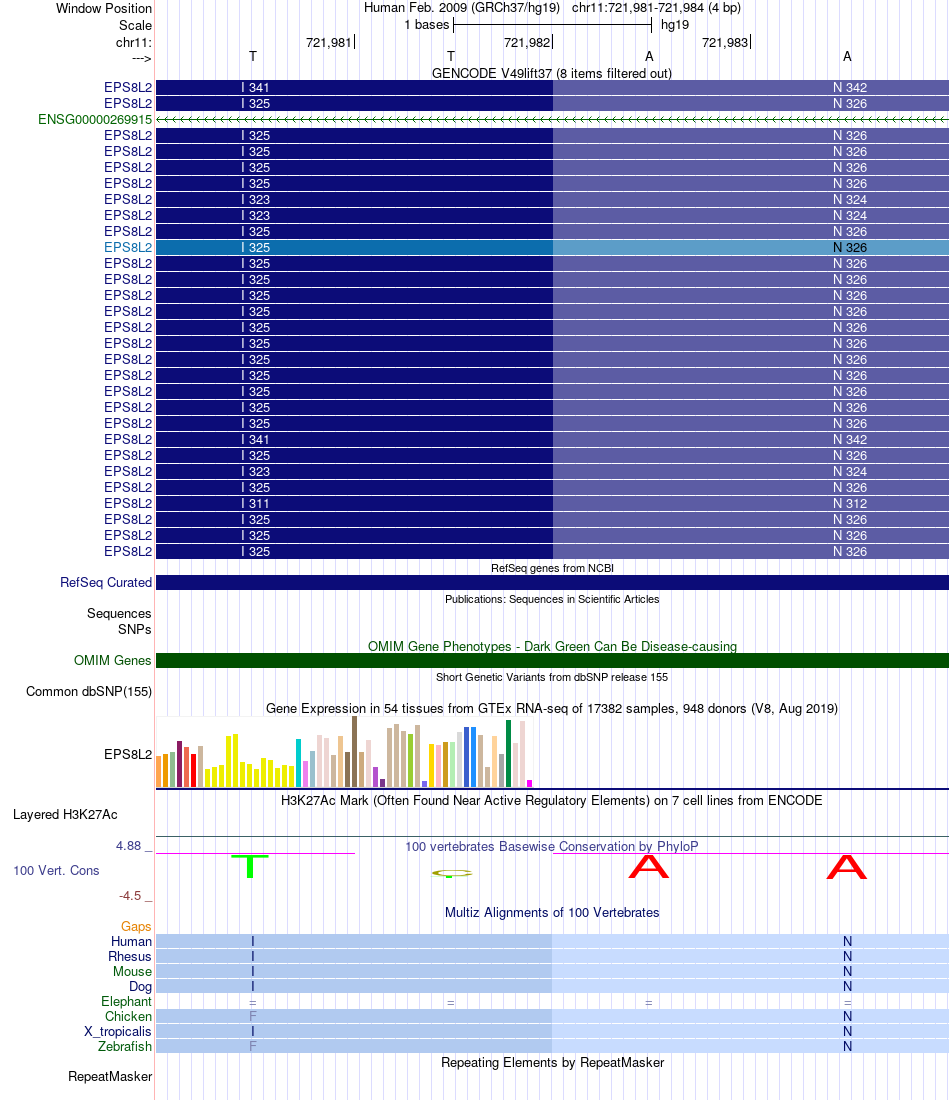Open Gene Expression in 54 tissues GTEx title
The width and height of the screenshot is (950, 1100).
[x=551, y=709]
